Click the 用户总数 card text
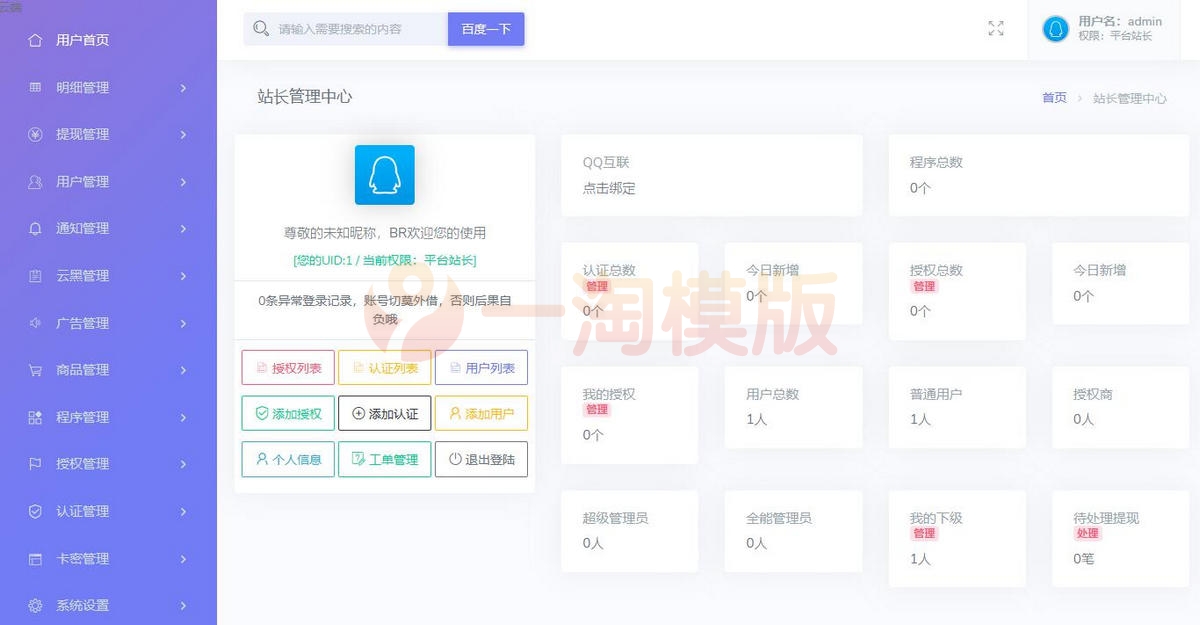The height and width of the screenshot is (625, 1200). click(772, 394)
